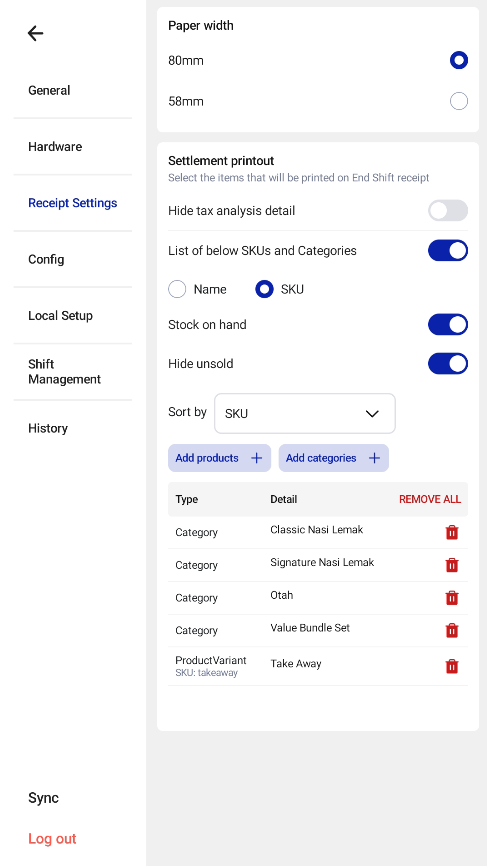Click the Signature Nasi Lemak detail text
The width and height of the screenshot is (487, 866).
(322, 563)
